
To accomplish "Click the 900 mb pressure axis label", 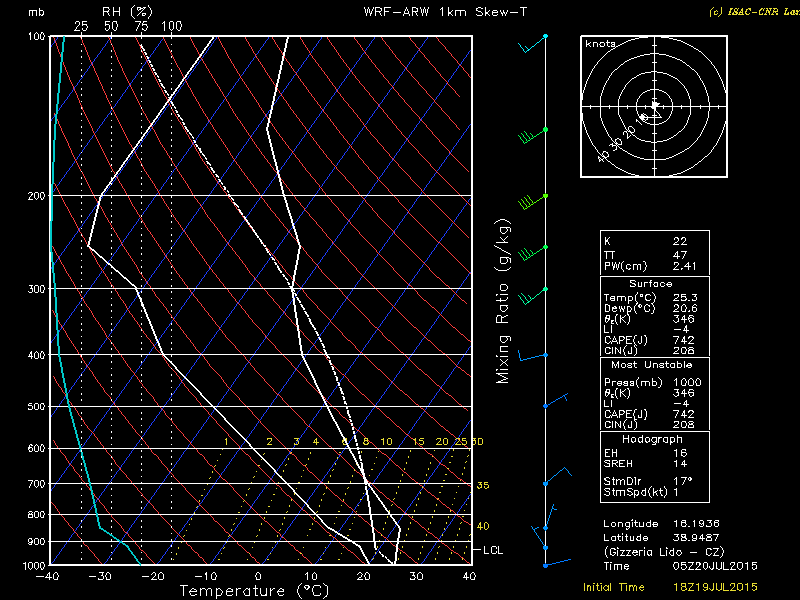I will click(37, 542).
